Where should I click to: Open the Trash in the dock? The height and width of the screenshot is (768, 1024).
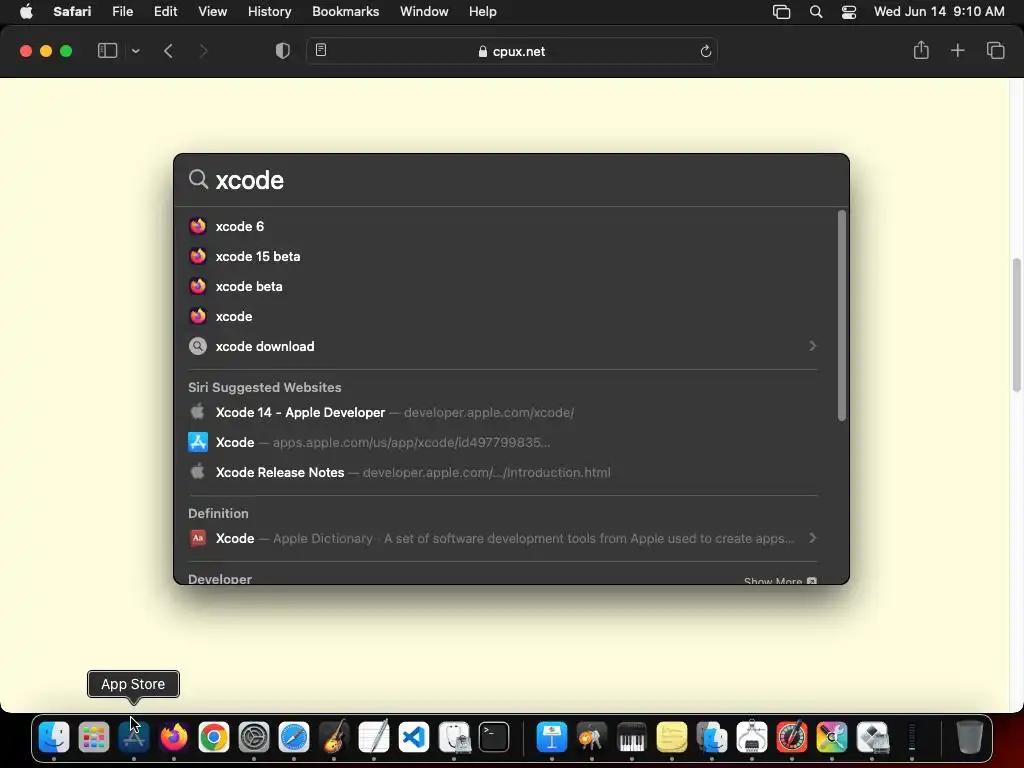pyautogui.click(x=969, y=737)
